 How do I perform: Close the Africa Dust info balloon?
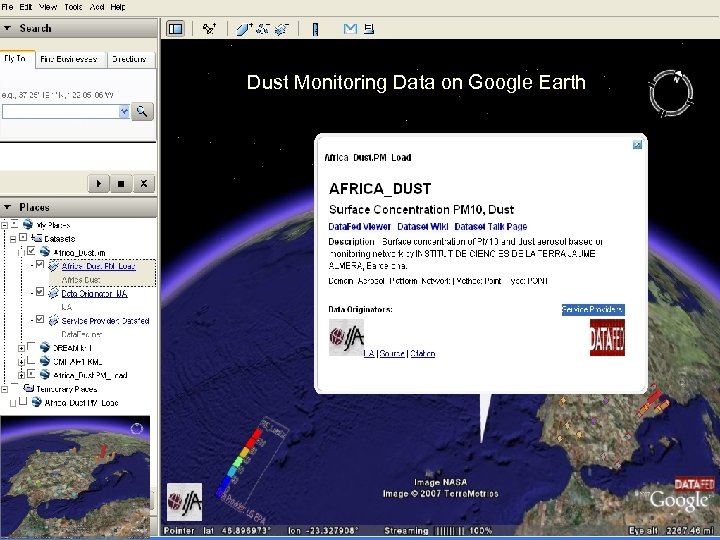(637, 145)
